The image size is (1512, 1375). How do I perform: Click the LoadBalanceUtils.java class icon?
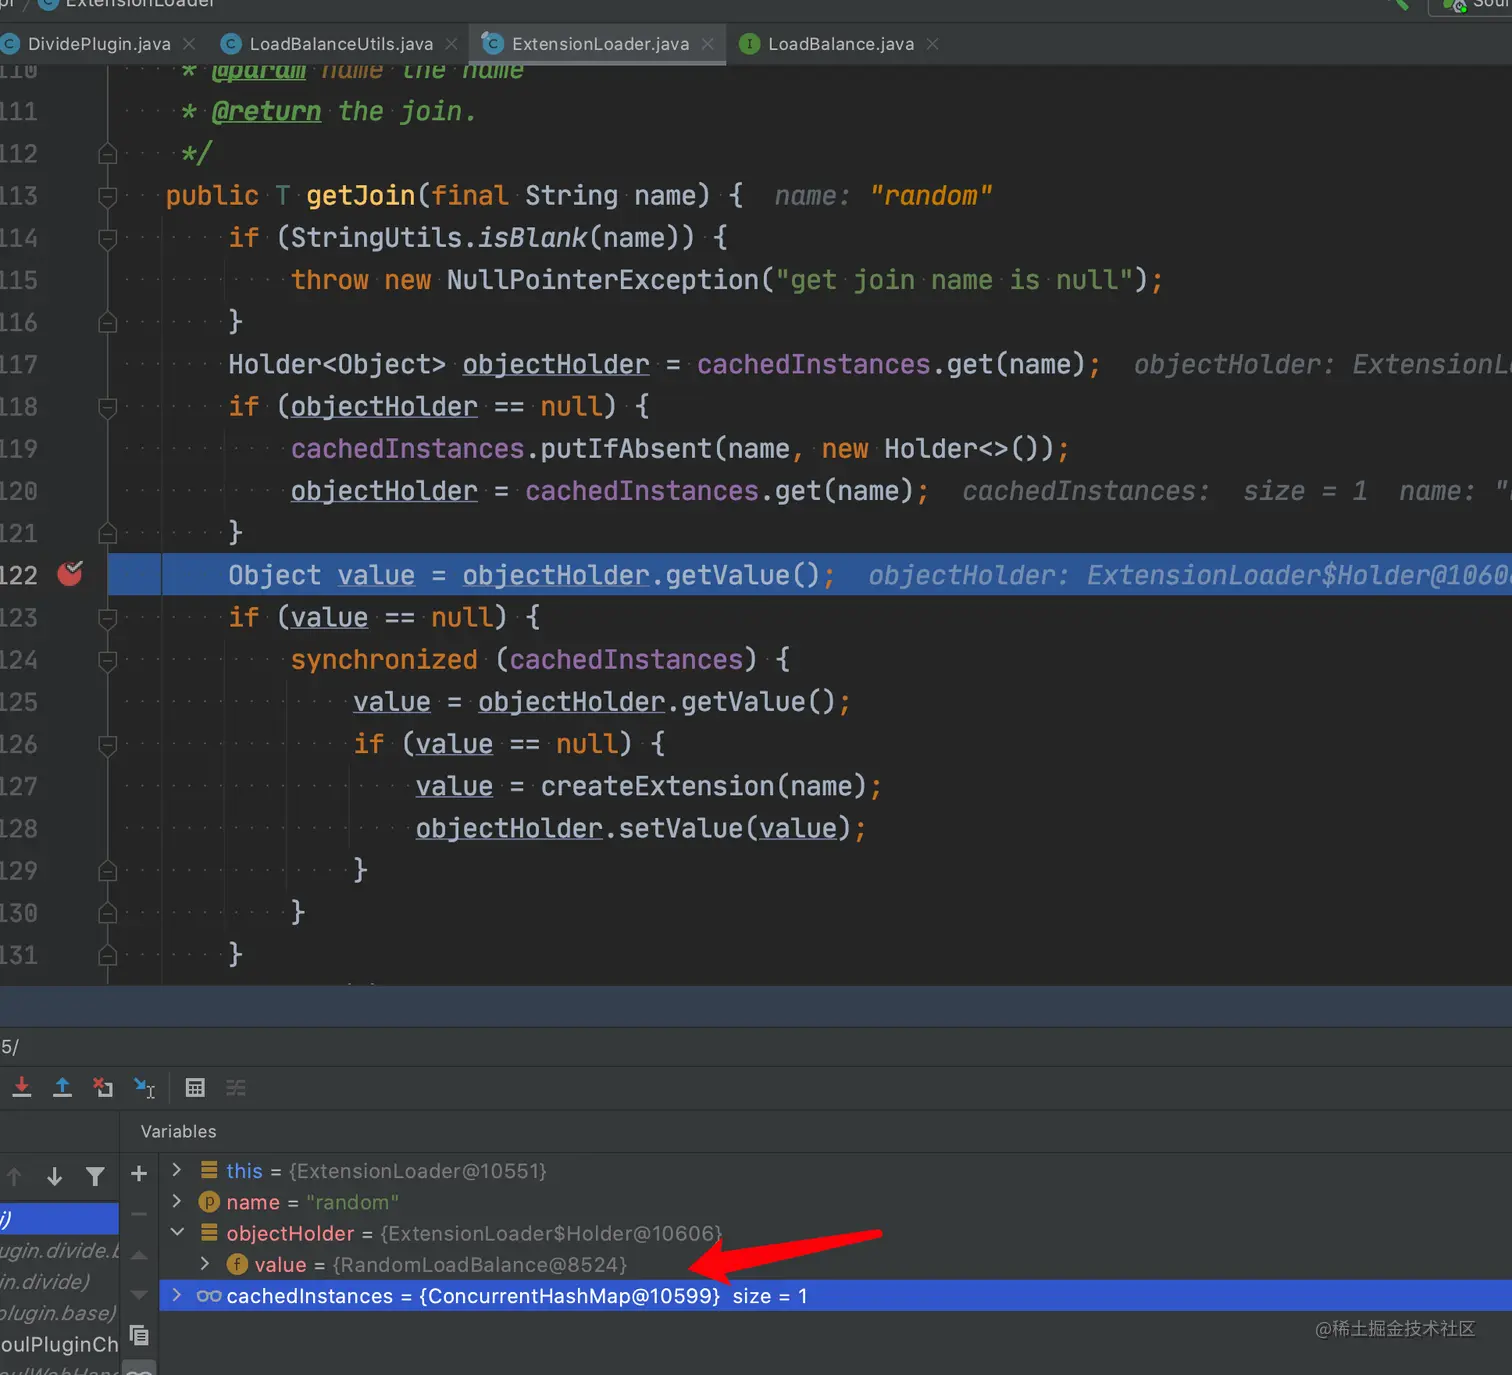coord(231,44)
